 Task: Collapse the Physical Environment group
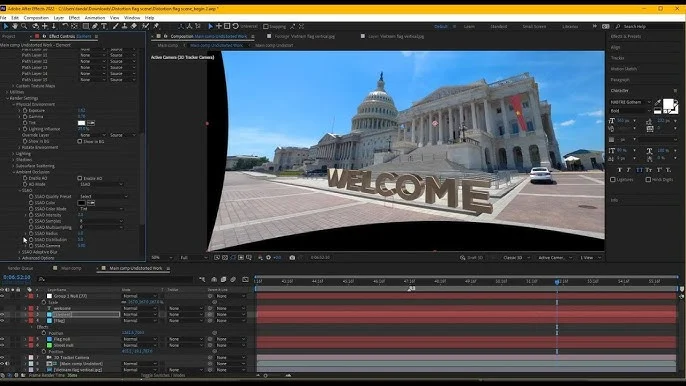pyautogui.click(x=14, y=105)
